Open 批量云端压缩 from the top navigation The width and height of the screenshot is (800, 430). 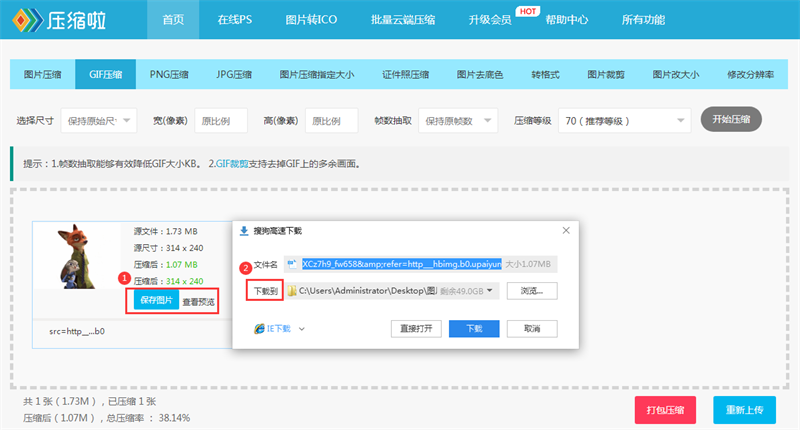(403, 20)
